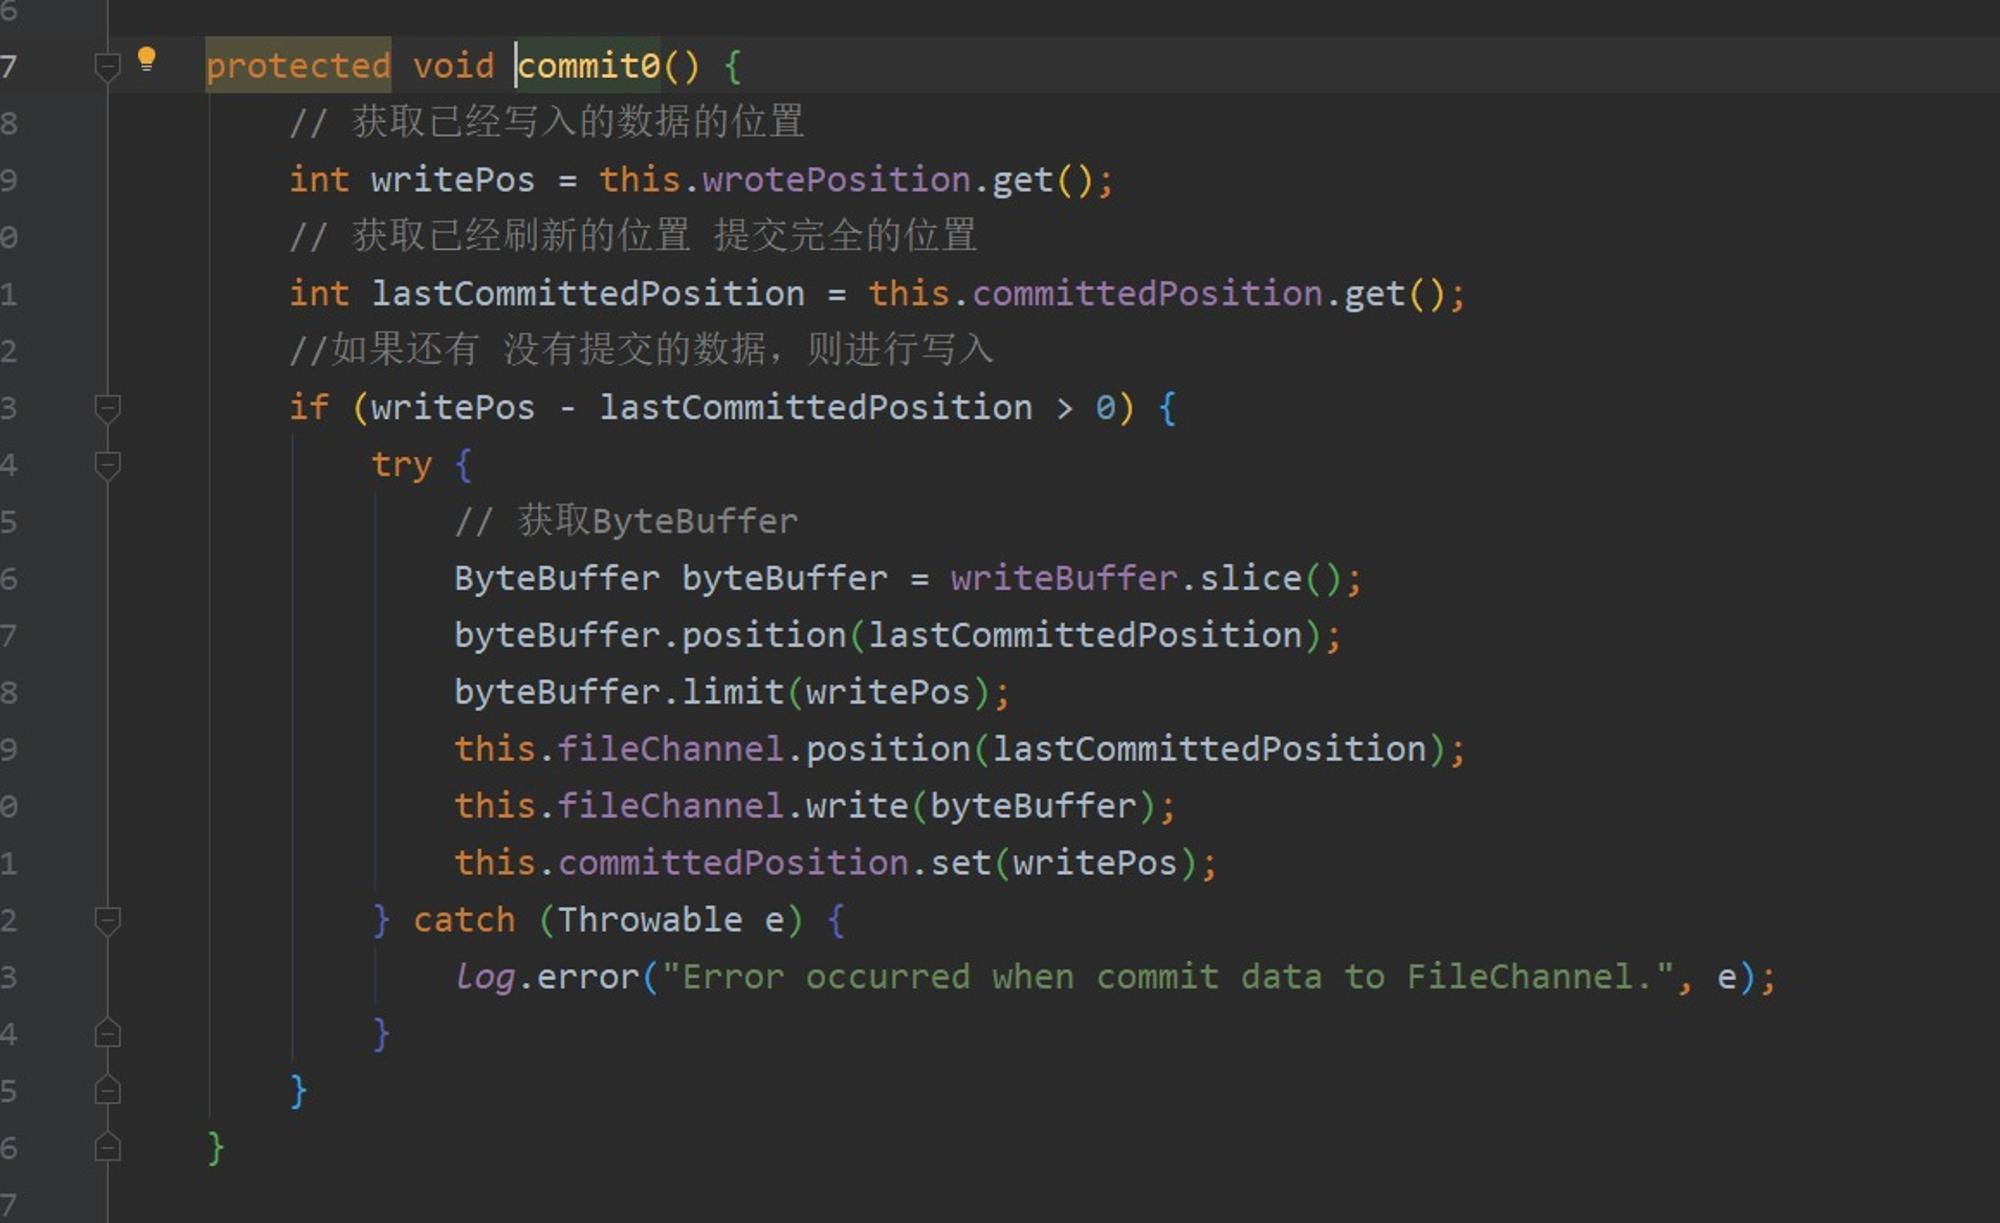This screenshot has width=2000, height=1223.
Task: Click position in byteBuffer.position(...)
Action: (764, 635)
